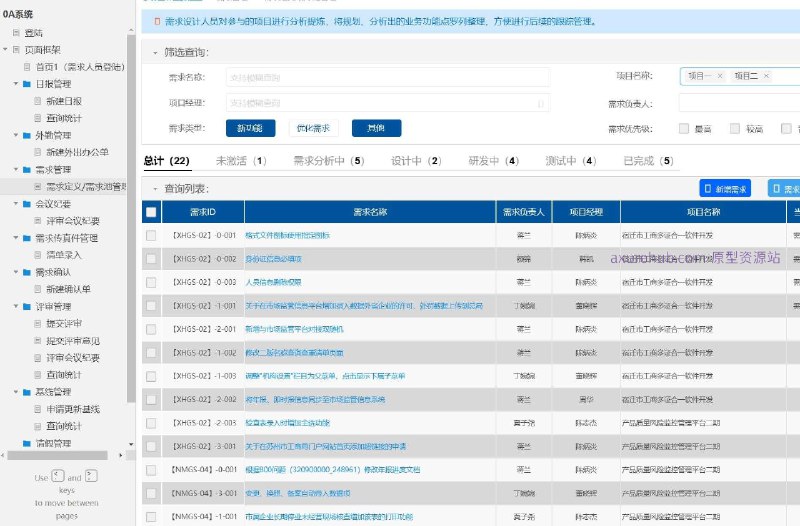
Task: Collapse the 查询列表 section
Action: click(x=155, y=189)
